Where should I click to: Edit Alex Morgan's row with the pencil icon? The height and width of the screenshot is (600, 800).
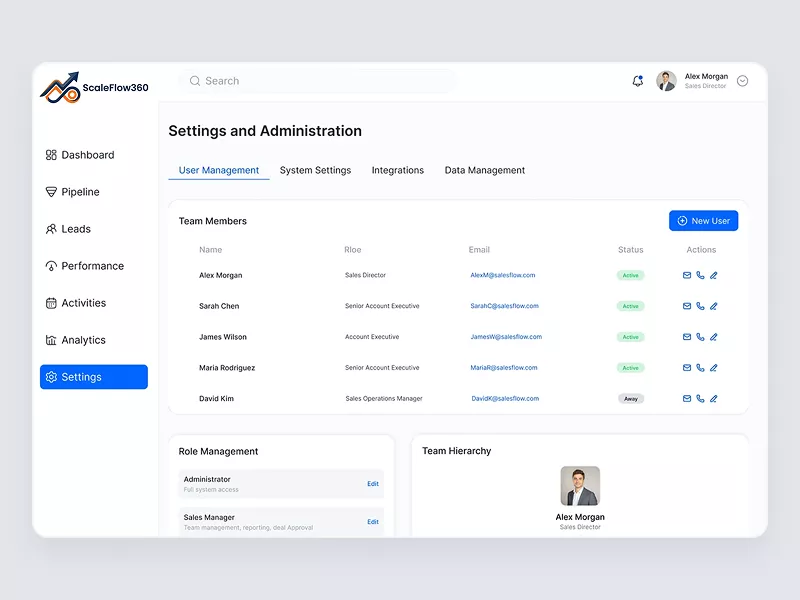[713, 275]
